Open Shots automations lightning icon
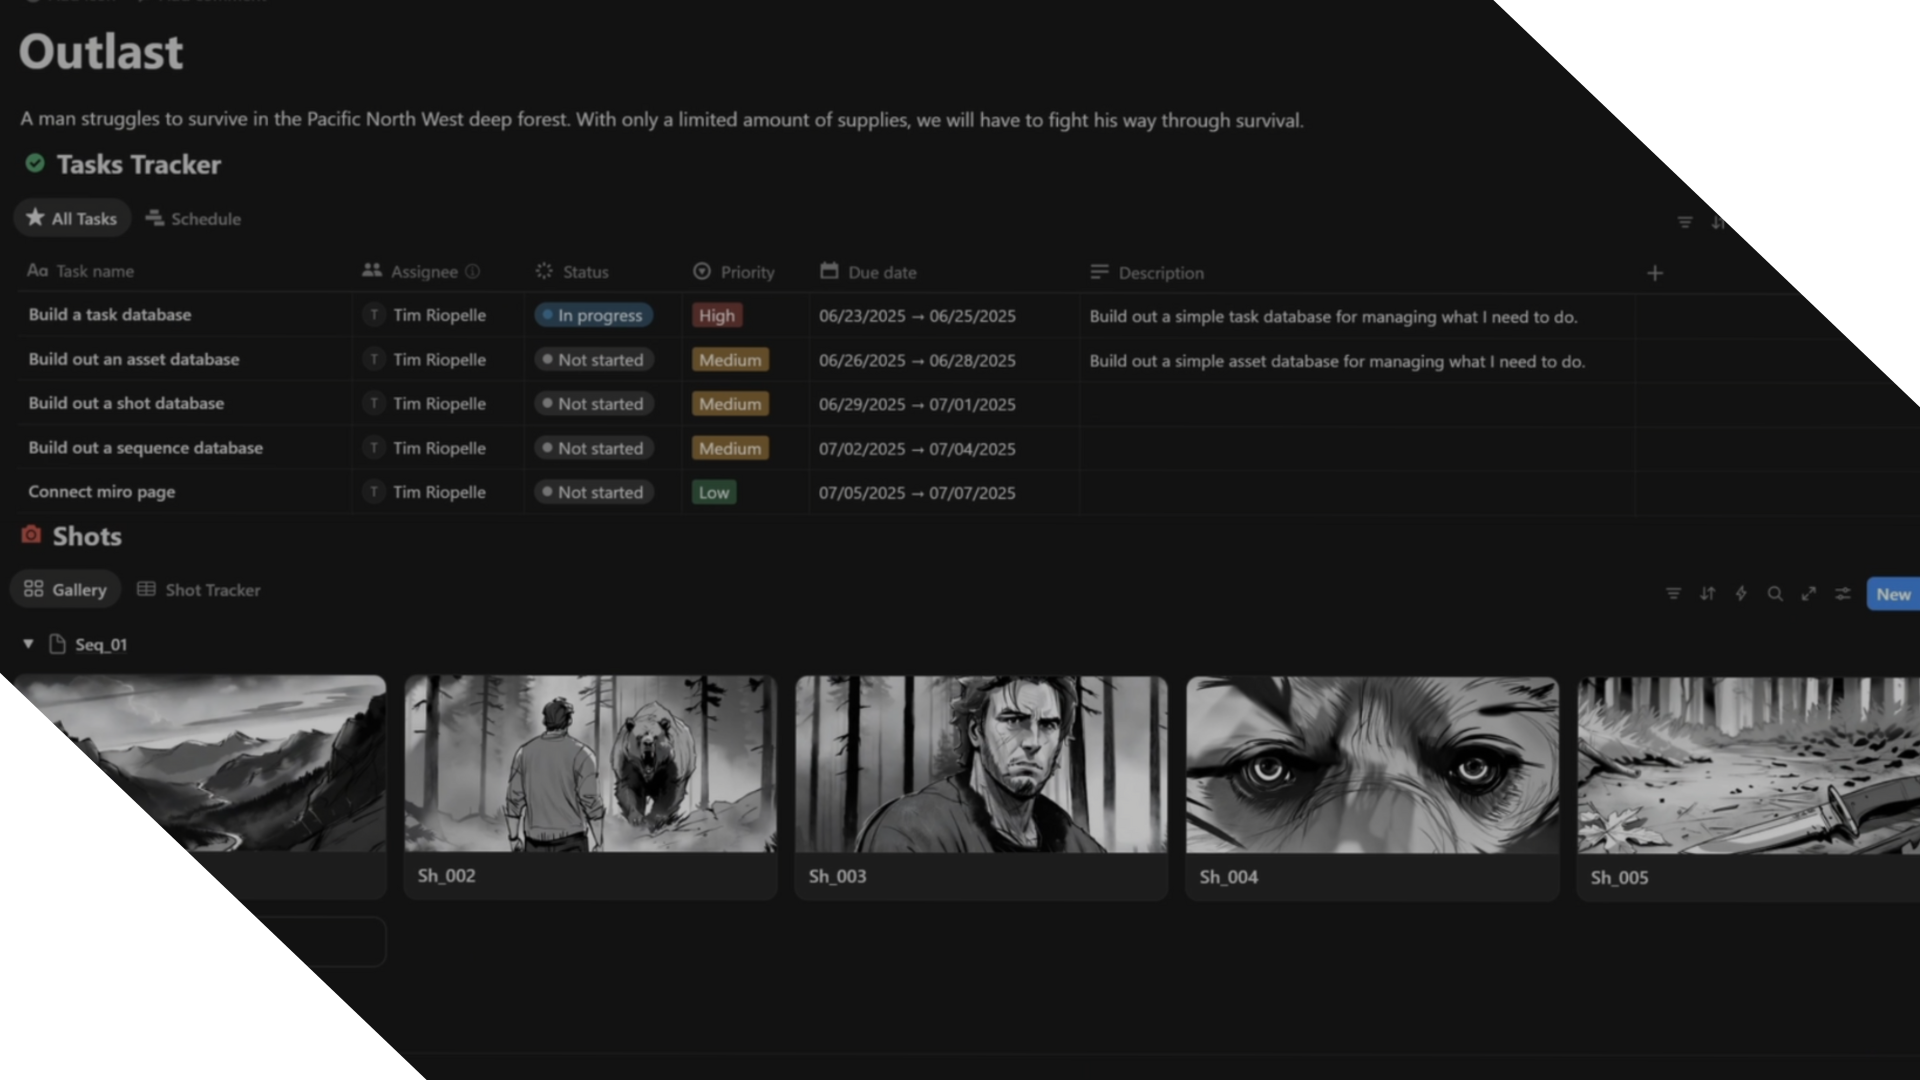This screenshot has height=1080, width=1920. click(1741, 593)
